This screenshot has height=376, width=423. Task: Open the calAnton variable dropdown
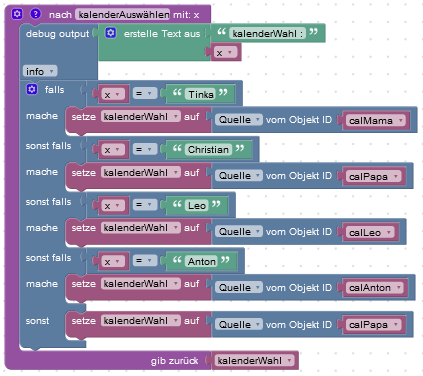[x=375, y=288]
